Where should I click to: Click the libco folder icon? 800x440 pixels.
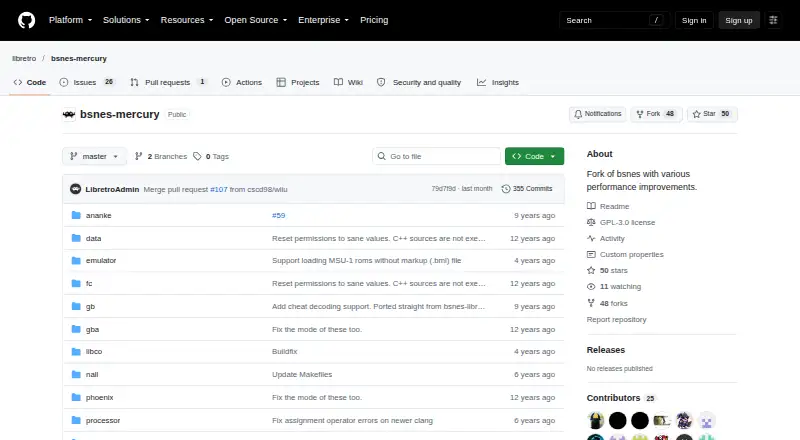[76, 352]
